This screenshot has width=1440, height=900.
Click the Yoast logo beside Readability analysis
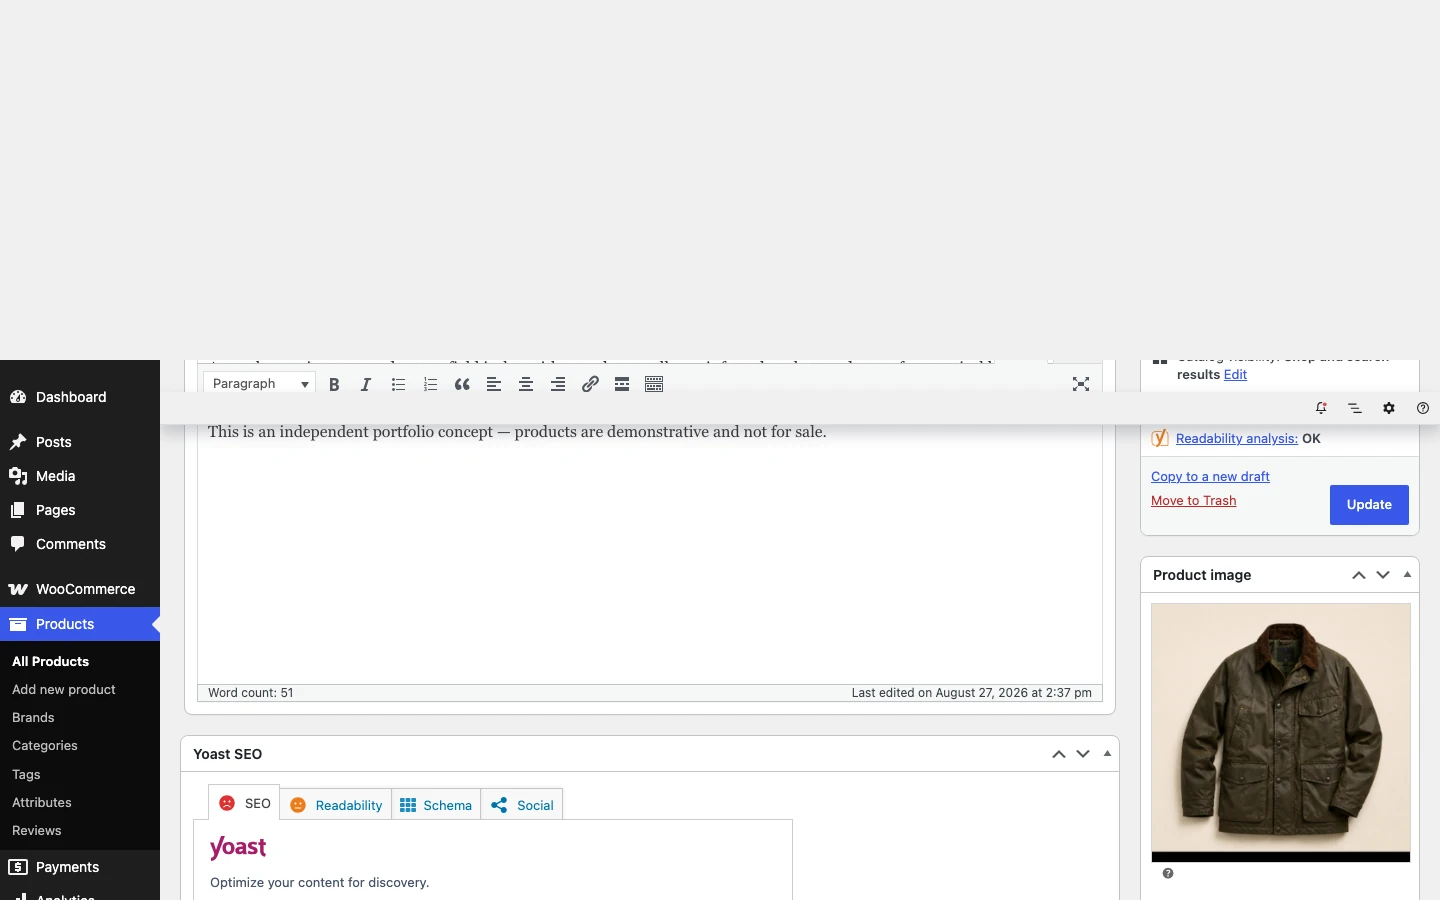pos(1160,438)
